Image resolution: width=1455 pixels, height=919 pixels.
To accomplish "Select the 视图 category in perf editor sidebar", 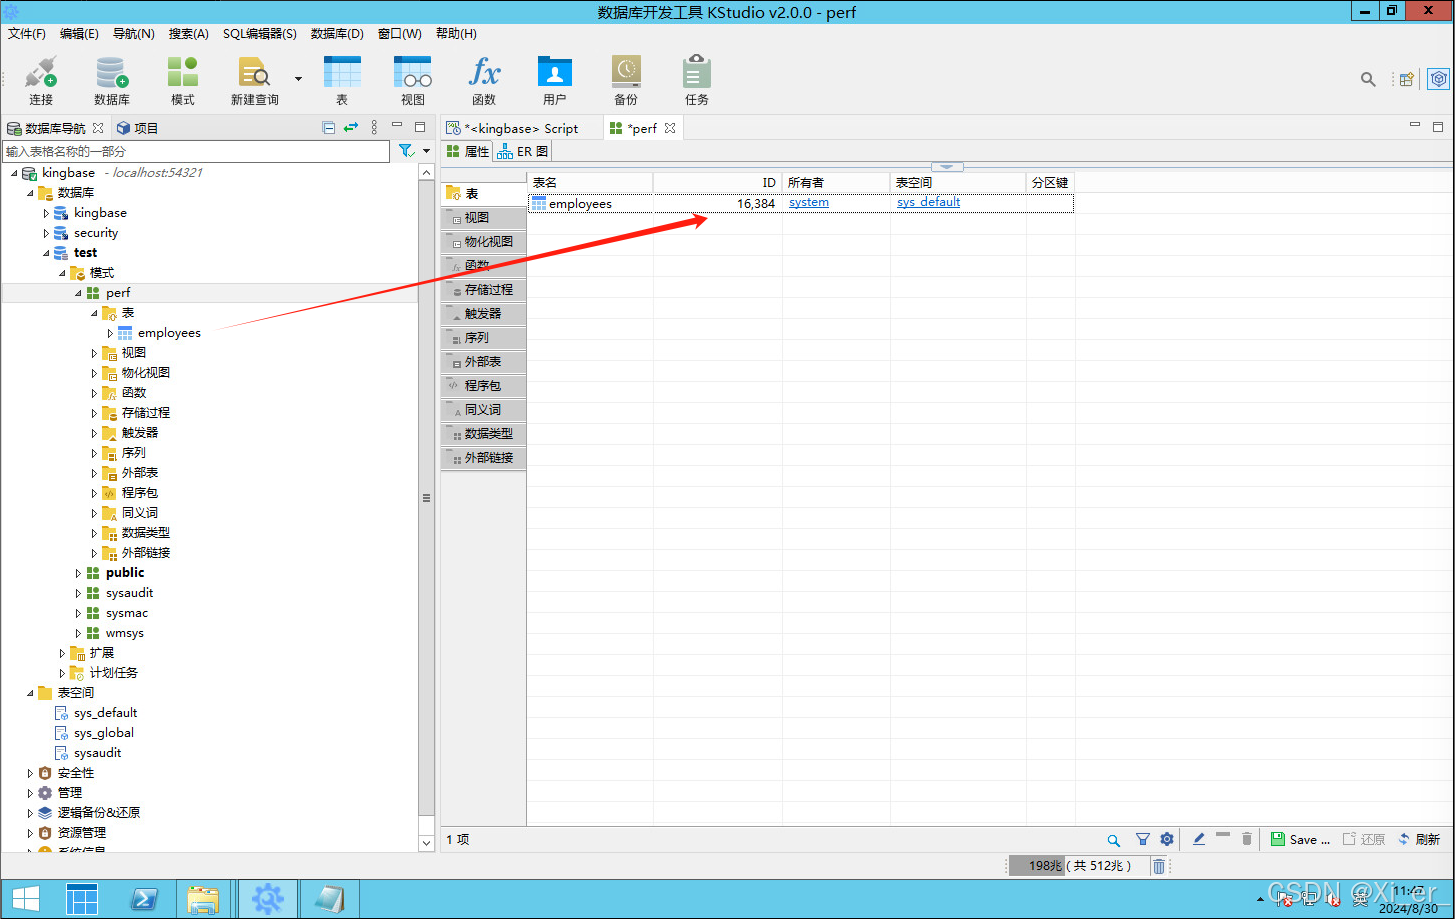I will pyautogui.click(x=483, y=217).
